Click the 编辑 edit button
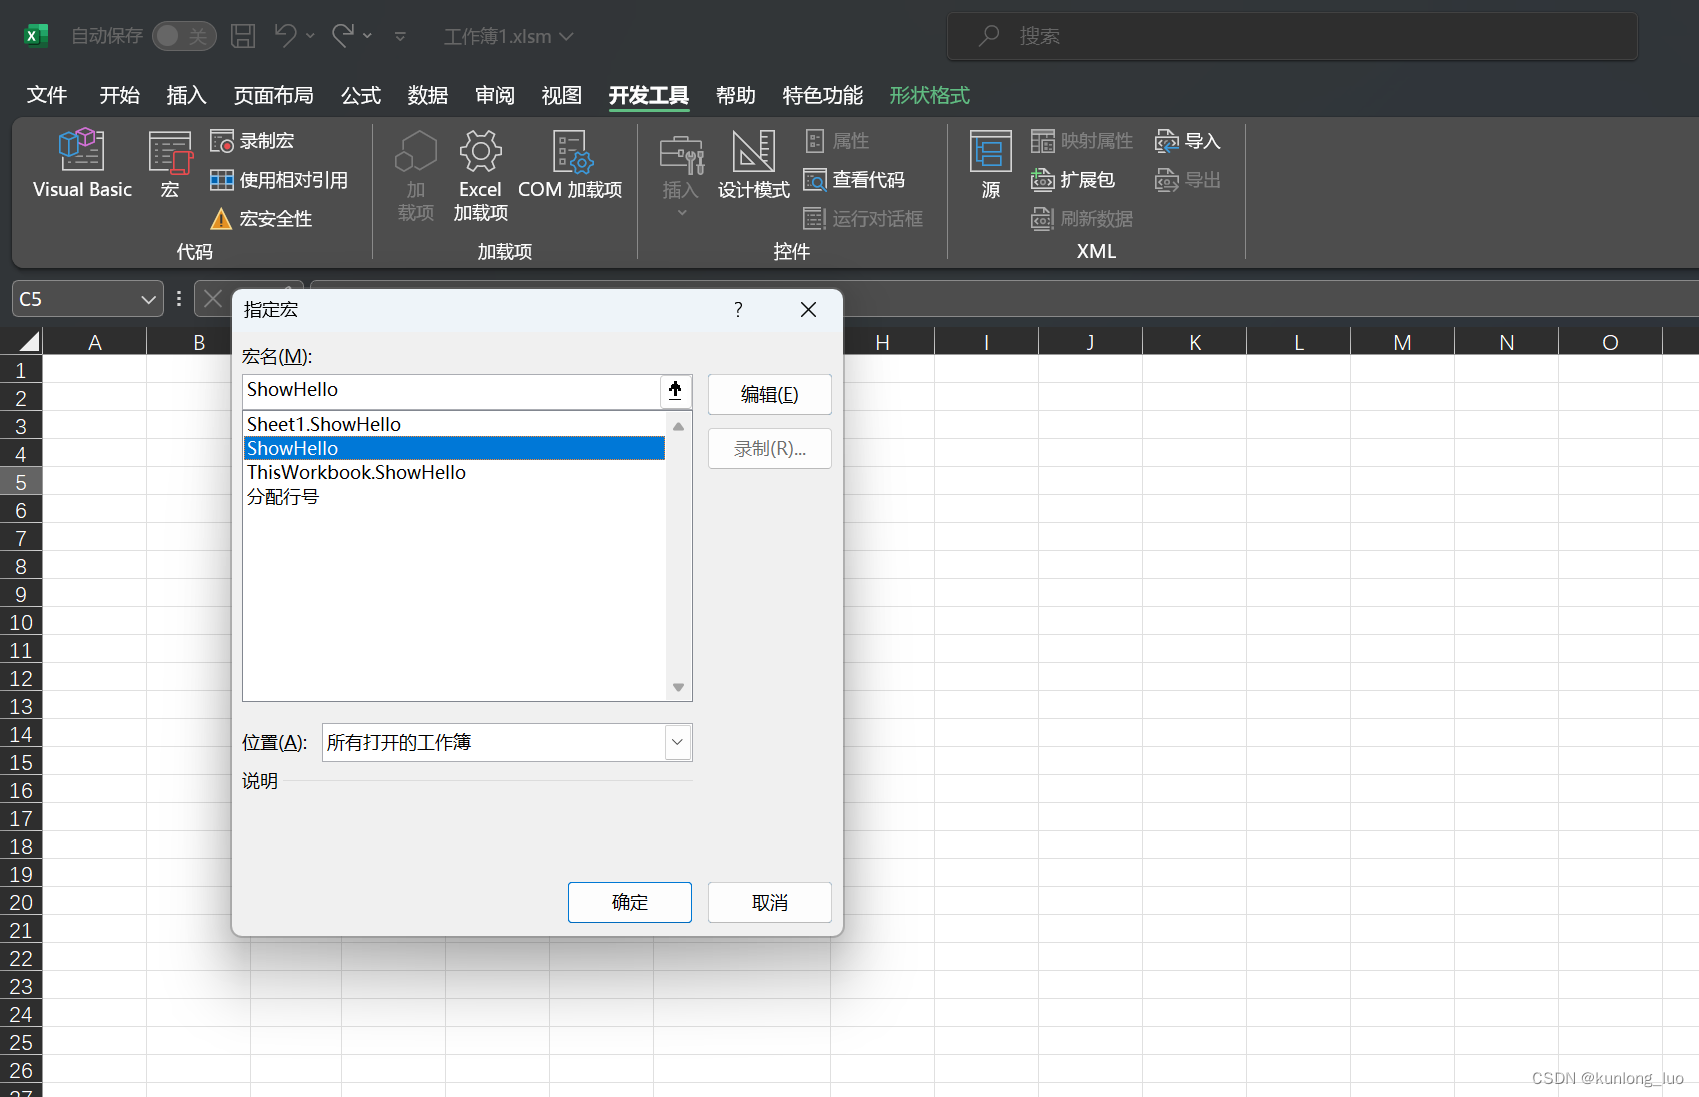The width and height of the screenshot is (1699, 1097). click(769, 394)
